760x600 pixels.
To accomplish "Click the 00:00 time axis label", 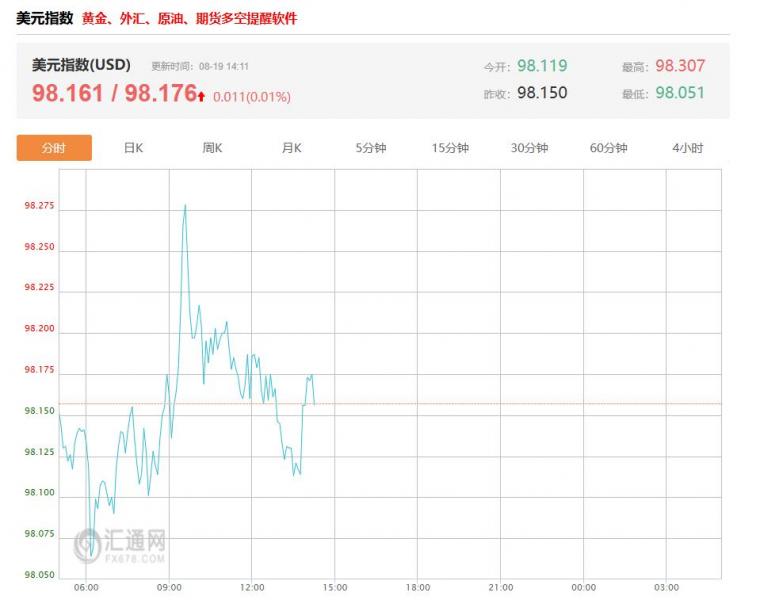I will point(584,587).
